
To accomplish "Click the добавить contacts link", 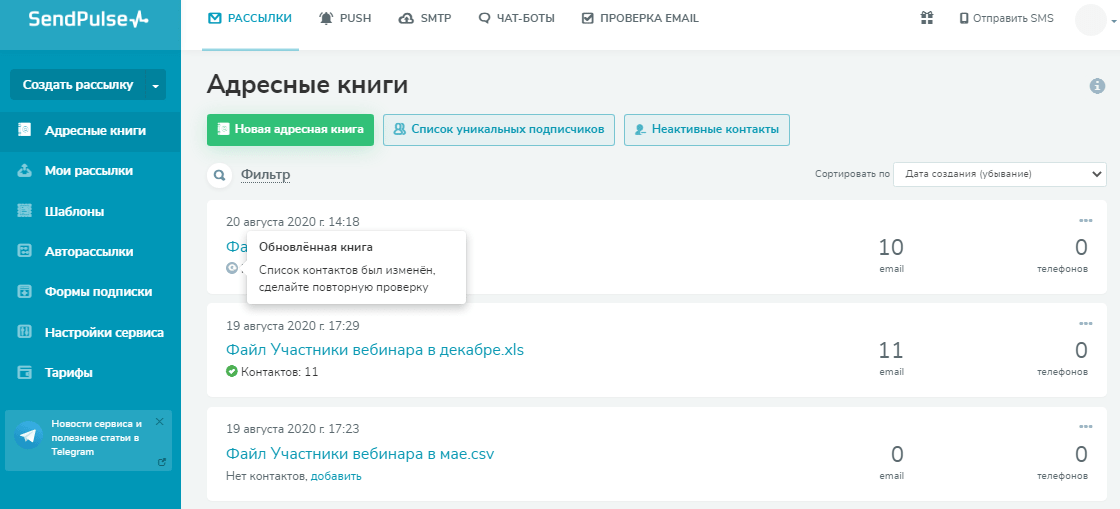I will tap(336, 476).
